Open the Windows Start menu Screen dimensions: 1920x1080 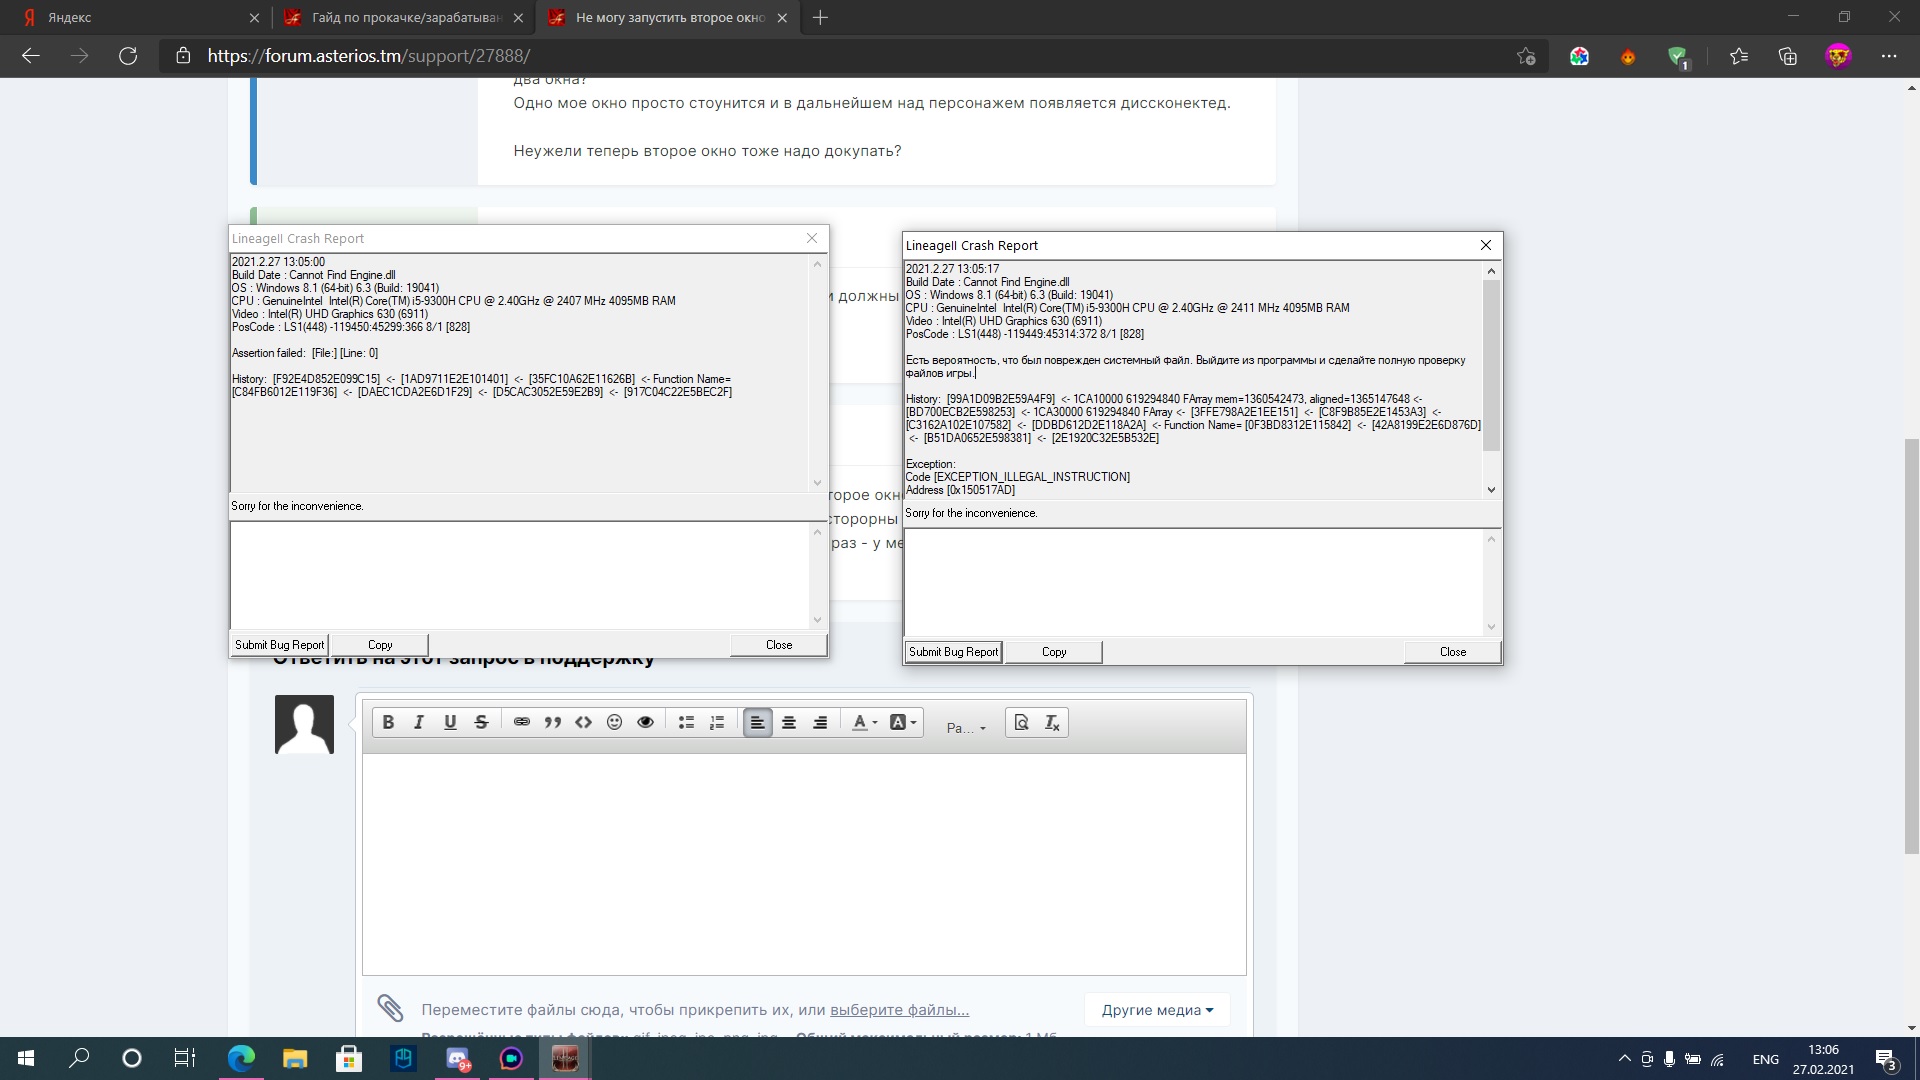tap(26, 1058)
